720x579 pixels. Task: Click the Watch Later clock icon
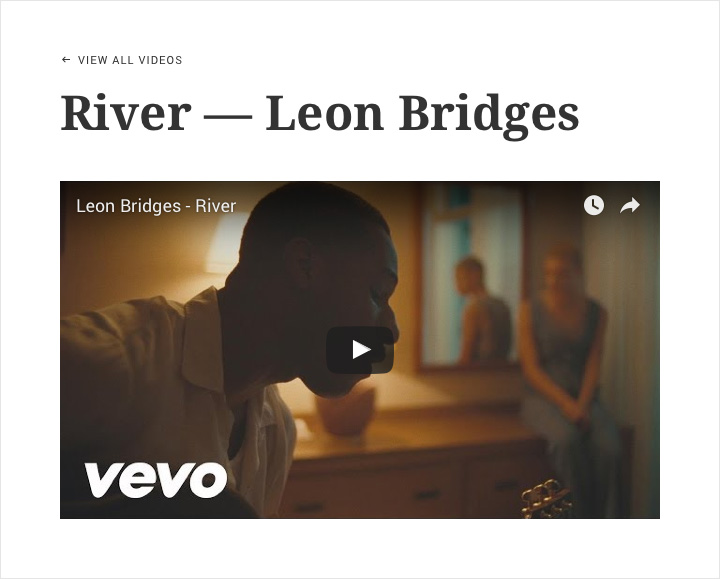click(x=594, y=205)
